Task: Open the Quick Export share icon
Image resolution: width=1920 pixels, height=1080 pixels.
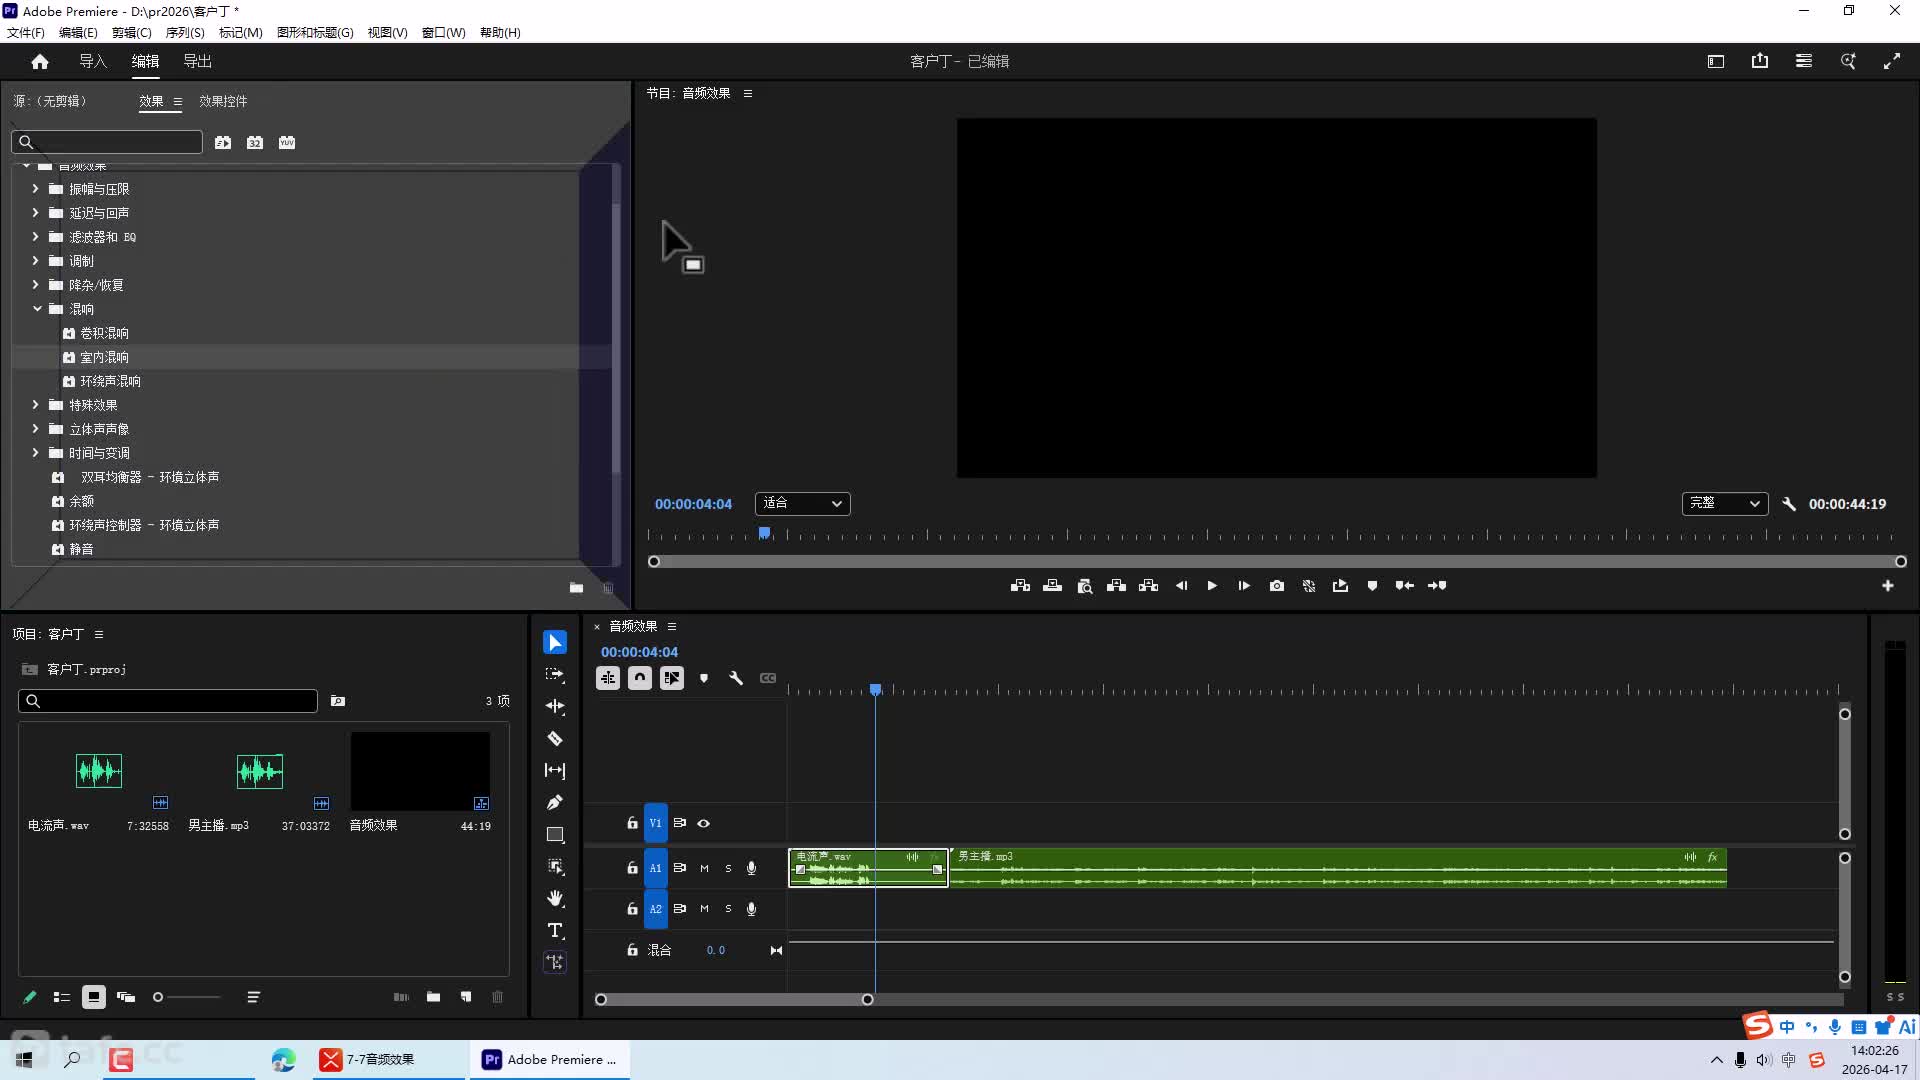Action: tap(1760, 61)
